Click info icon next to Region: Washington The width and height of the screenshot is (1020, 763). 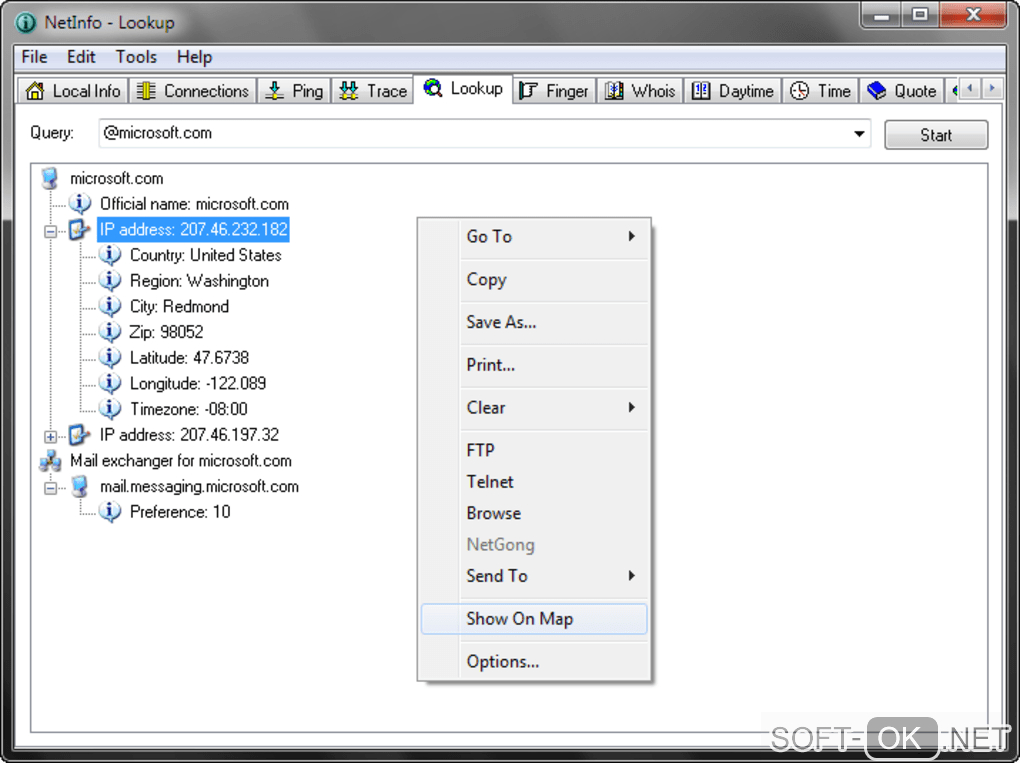pyautogui.click(x=110, y=280)
